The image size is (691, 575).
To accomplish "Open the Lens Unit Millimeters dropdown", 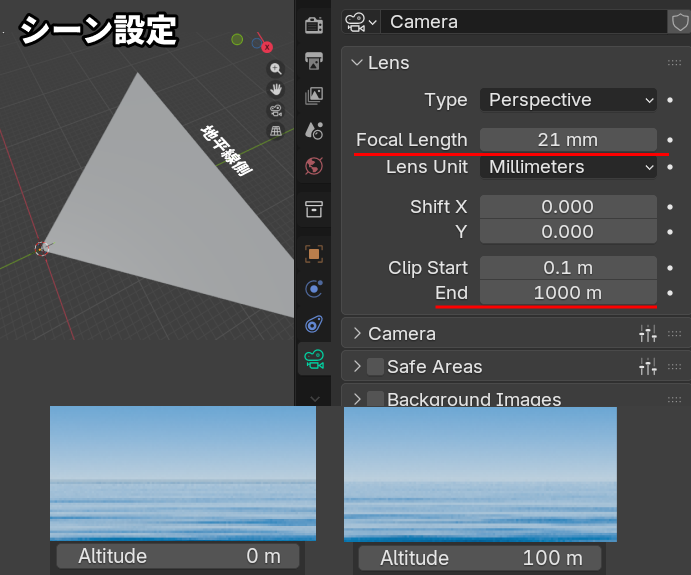I will coord(568,167).
